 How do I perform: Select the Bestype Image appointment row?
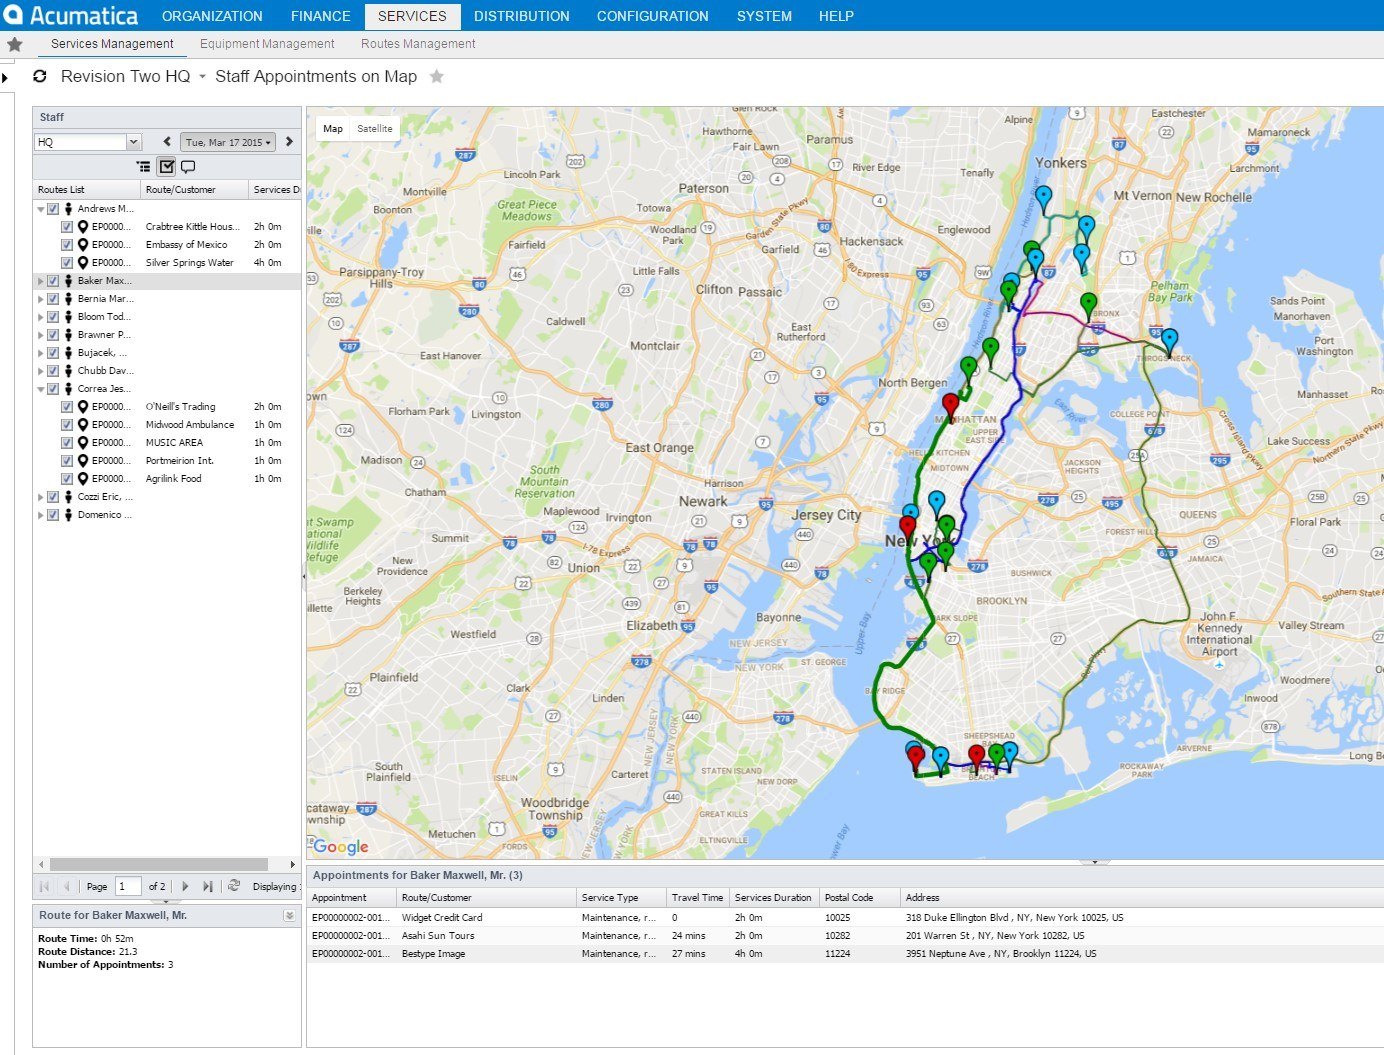(844, 953)
